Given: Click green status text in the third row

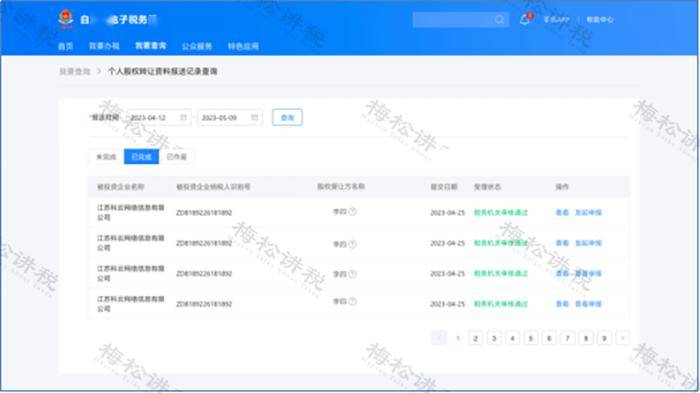Looking at the screenshot, I should [500, 273].
